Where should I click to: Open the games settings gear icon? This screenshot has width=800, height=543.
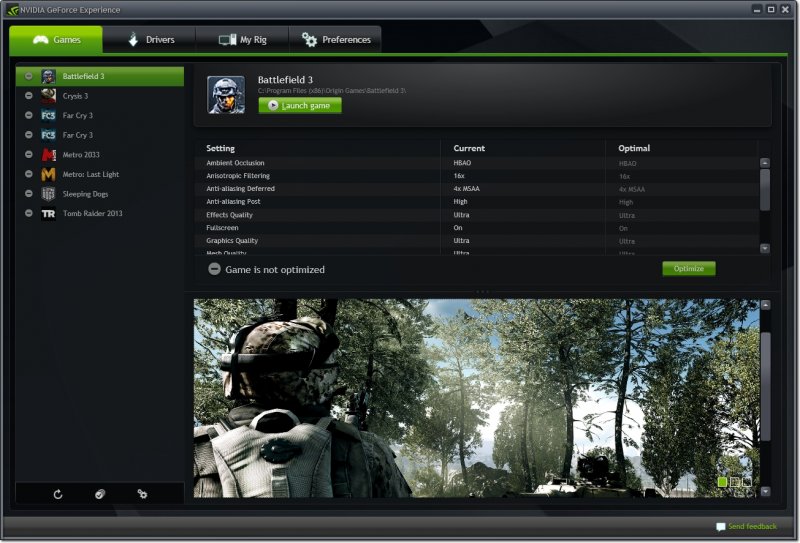pos(142,494)
